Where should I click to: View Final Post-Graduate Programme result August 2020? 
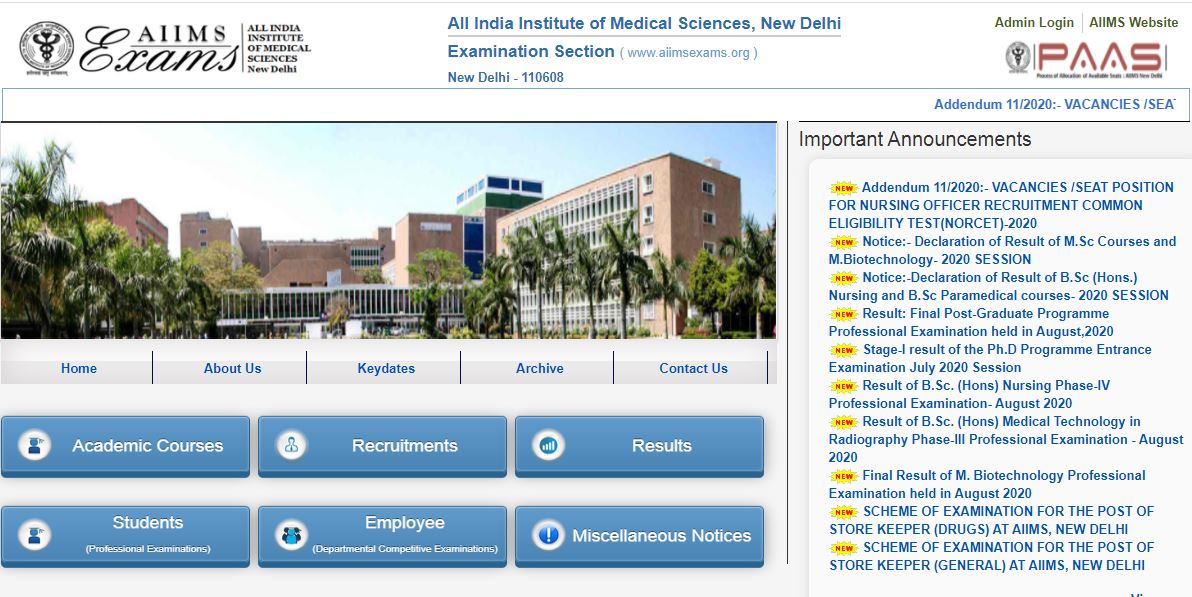click(x=971, y=322)
